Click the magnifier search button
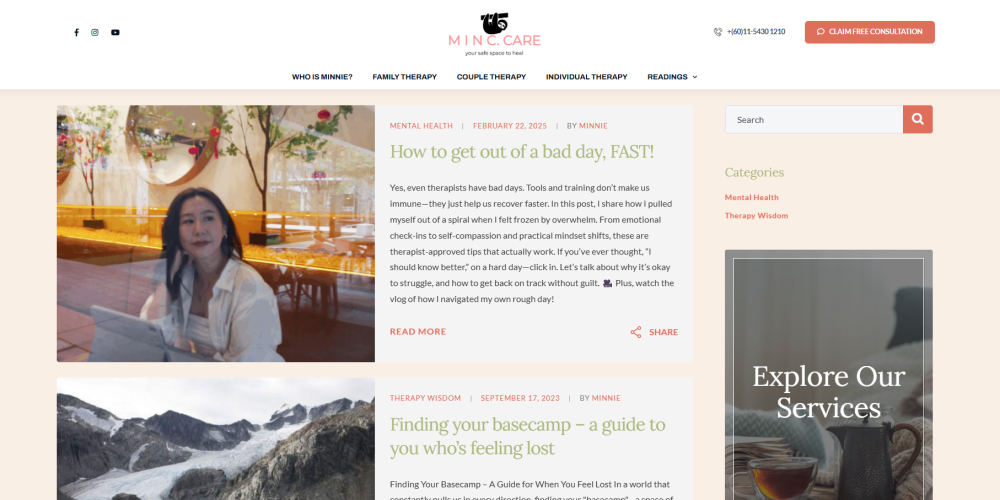1000x500 pixels. pos(918,119)
